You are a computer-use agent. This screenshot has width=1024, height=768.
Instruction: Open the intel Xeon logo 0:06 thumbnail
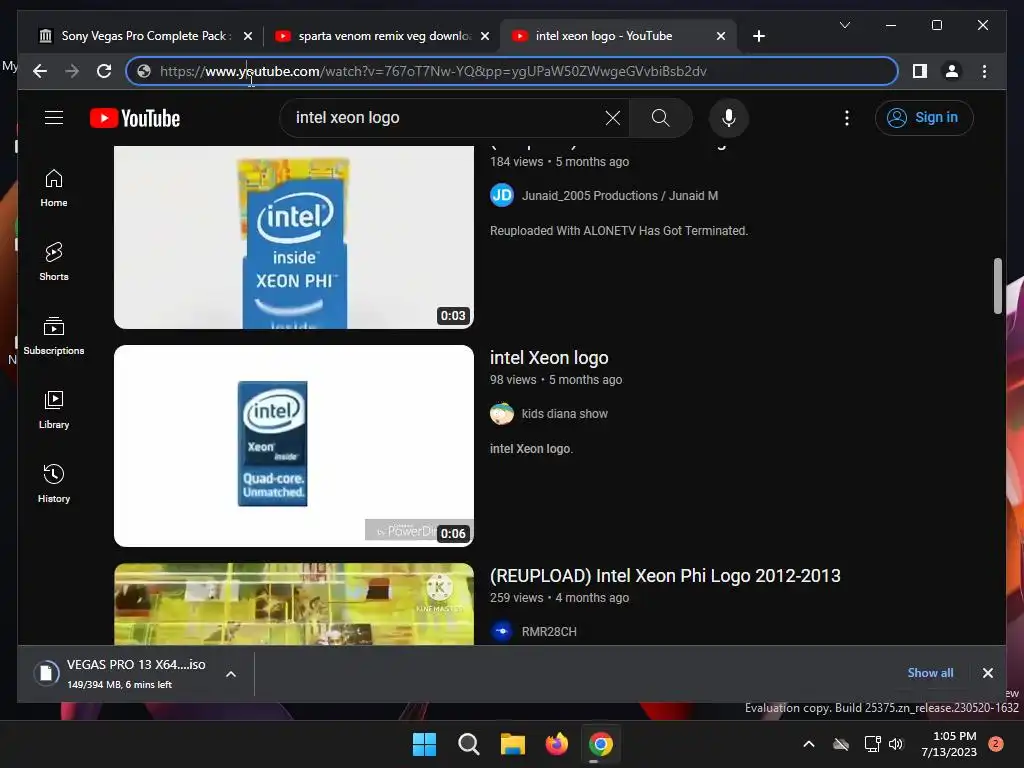pyautogui.click(x=294, y=445)
